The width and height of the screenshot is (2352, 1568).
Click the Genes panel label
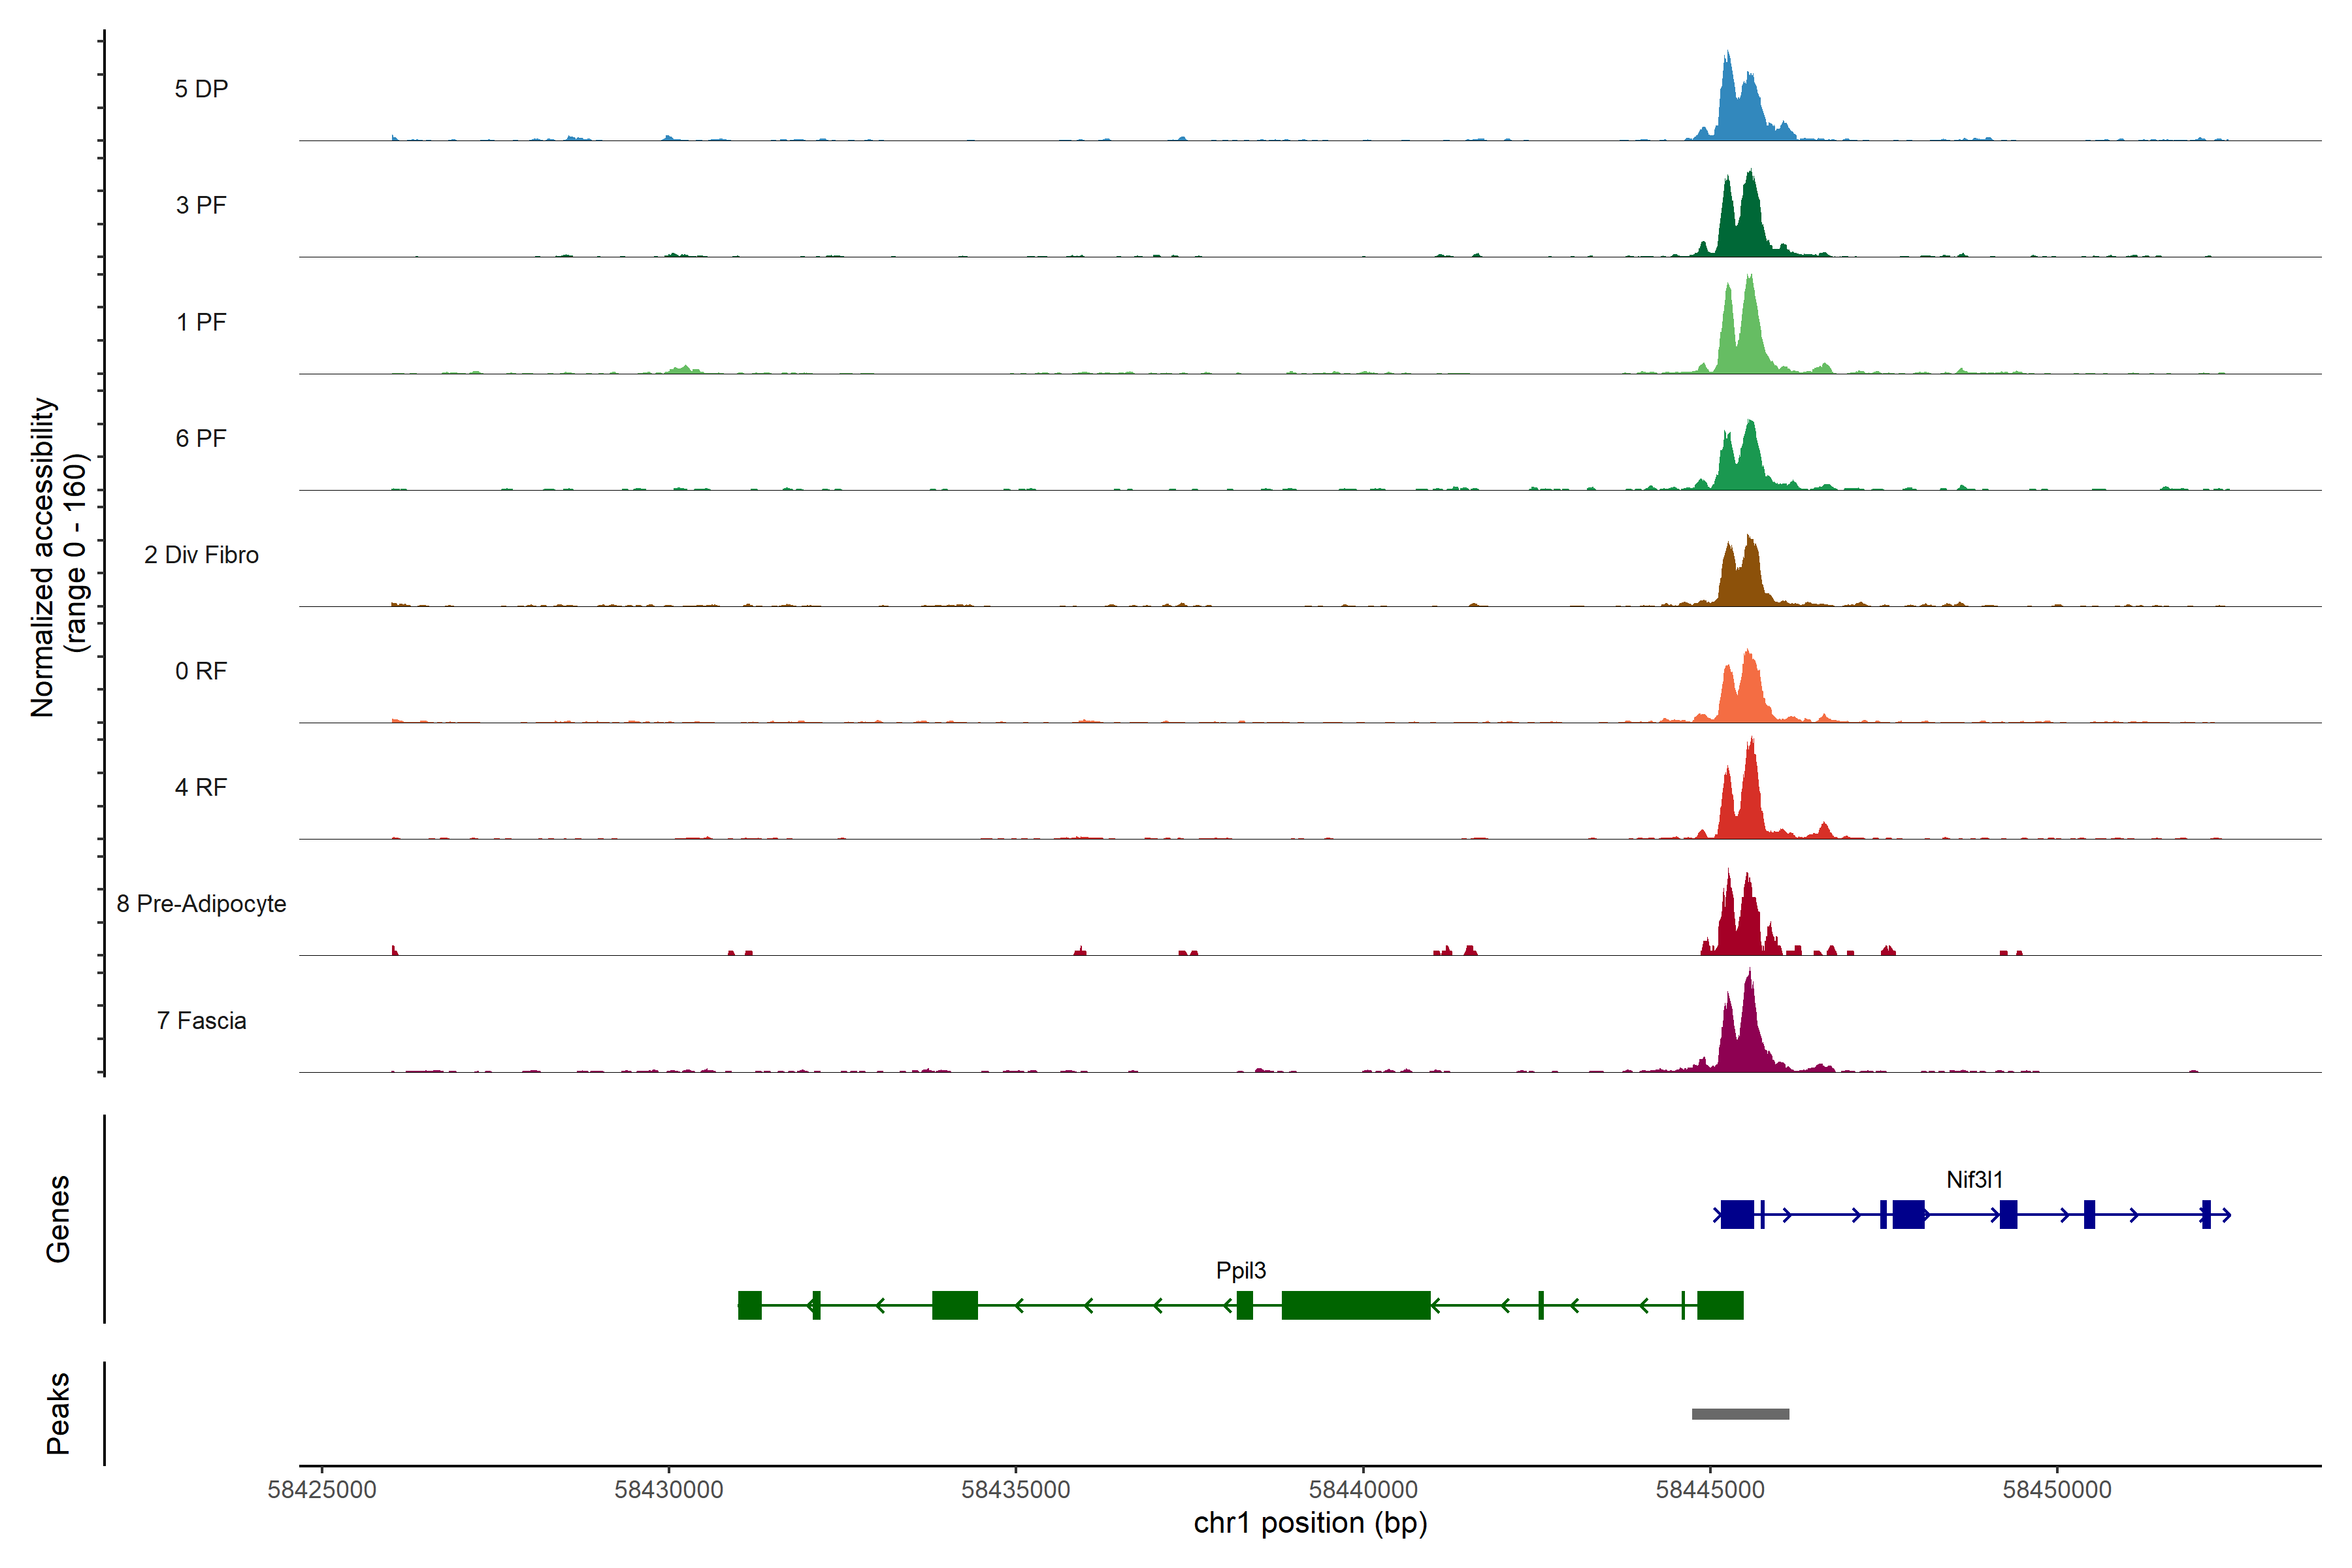(x=58, y=1219)
